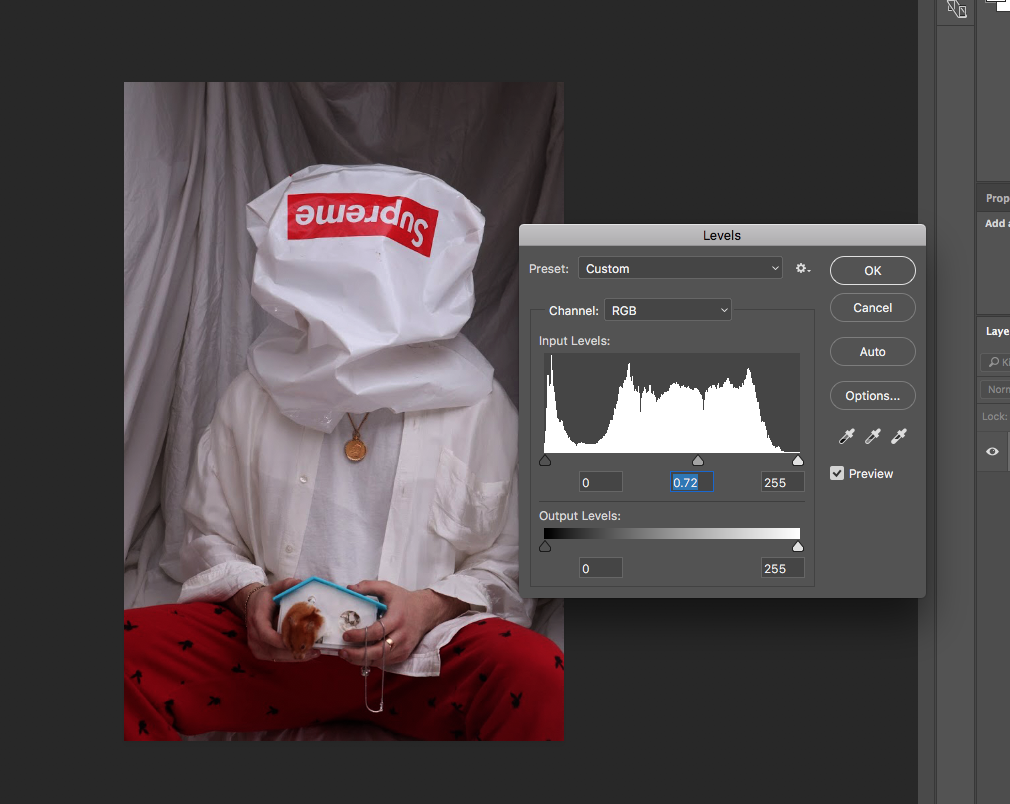Select the gray point eyedropper
Viewport: 1010px width, 804px height.
point(872,437)
